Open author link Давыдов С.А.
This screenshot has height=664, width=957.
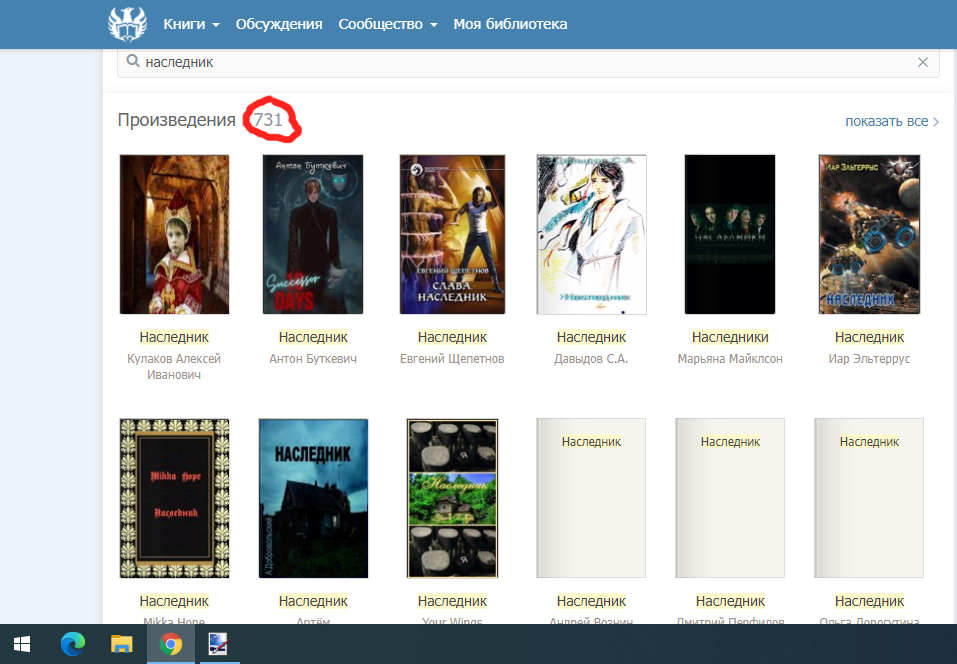point(591,359)
